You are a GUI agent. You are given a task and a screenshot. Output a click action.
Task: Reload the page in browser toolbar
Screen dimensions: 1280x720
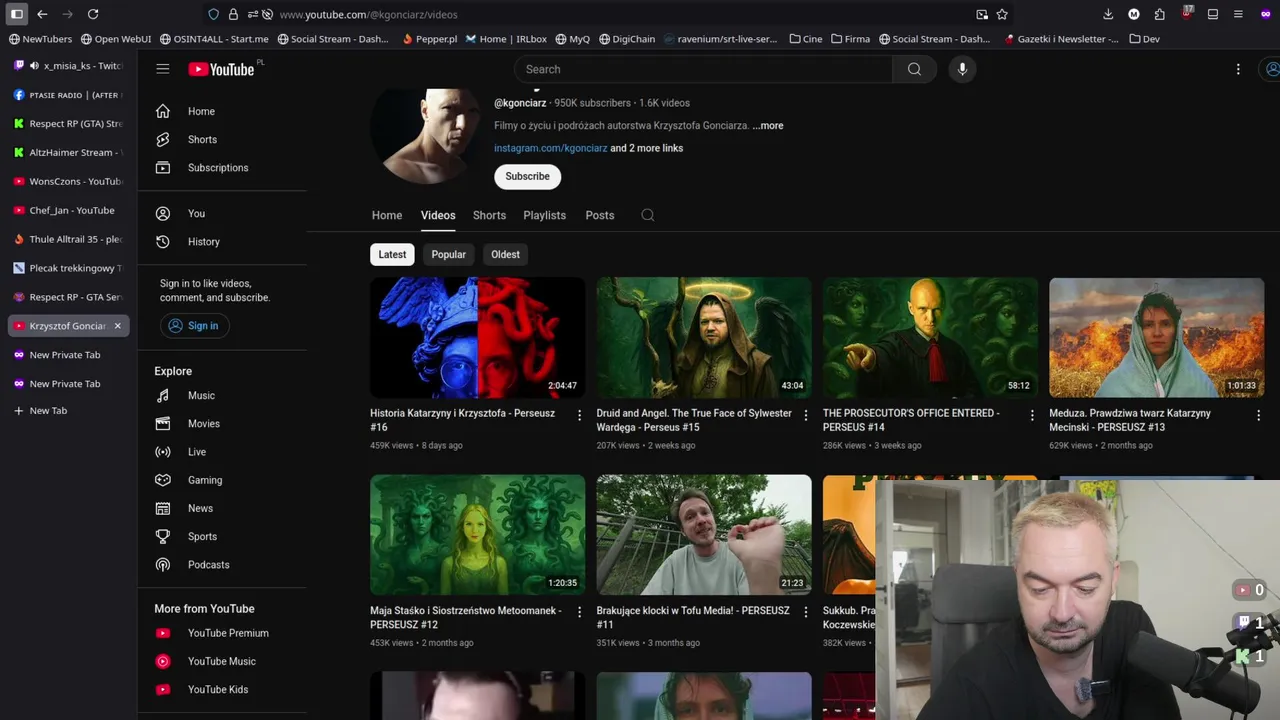(93, 14)
